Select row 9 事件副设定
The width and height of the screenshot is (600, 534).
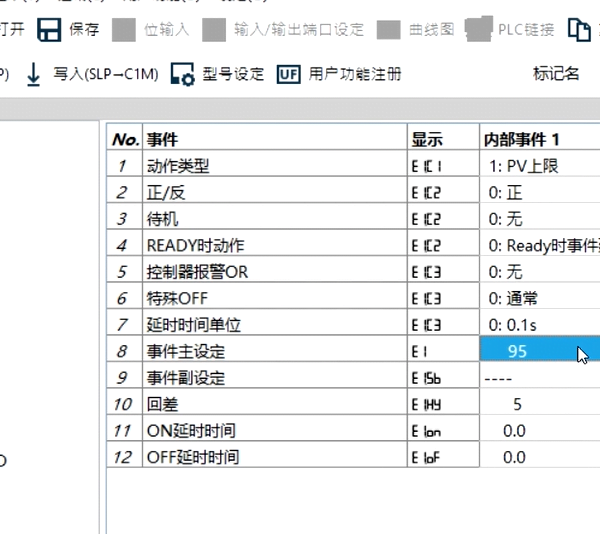click(x=185, y=378)
